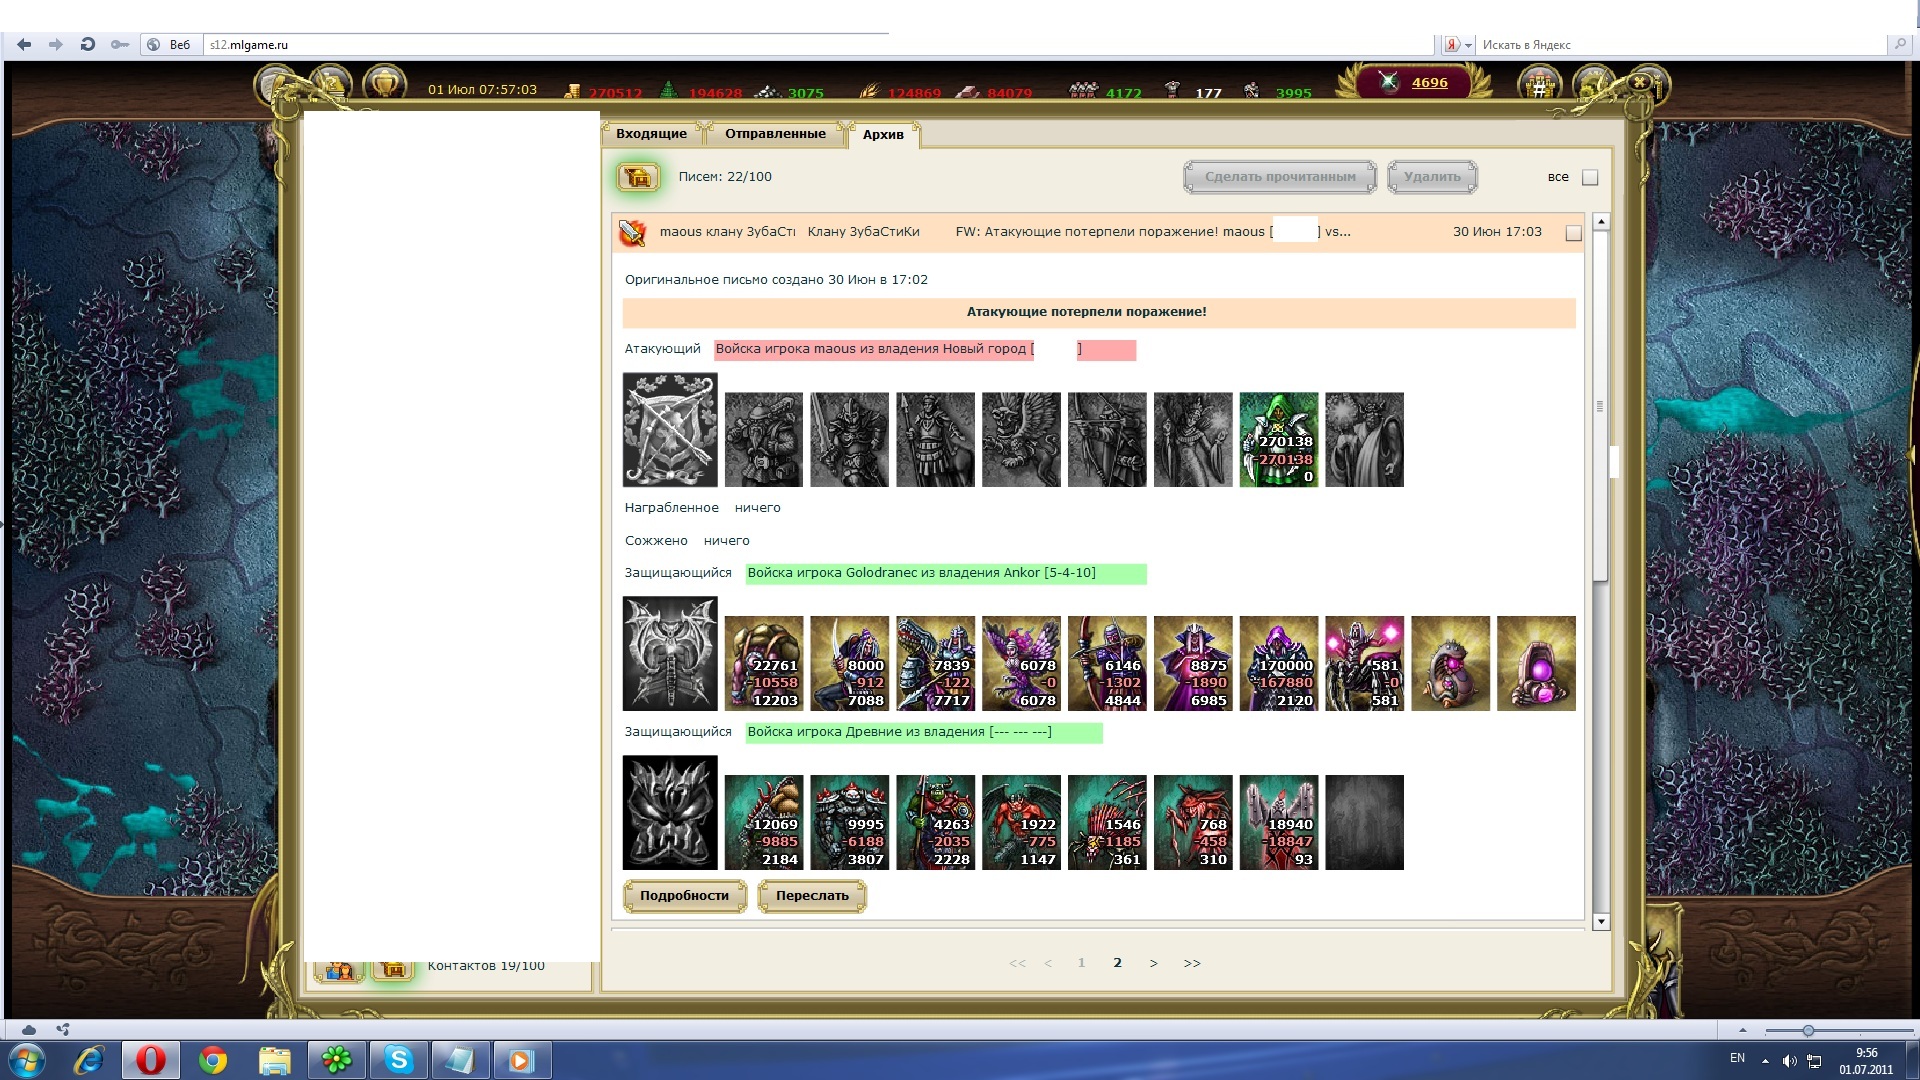Open battle Подробности button
This screenshot has height=1080, width=1920.
point(685,896)
